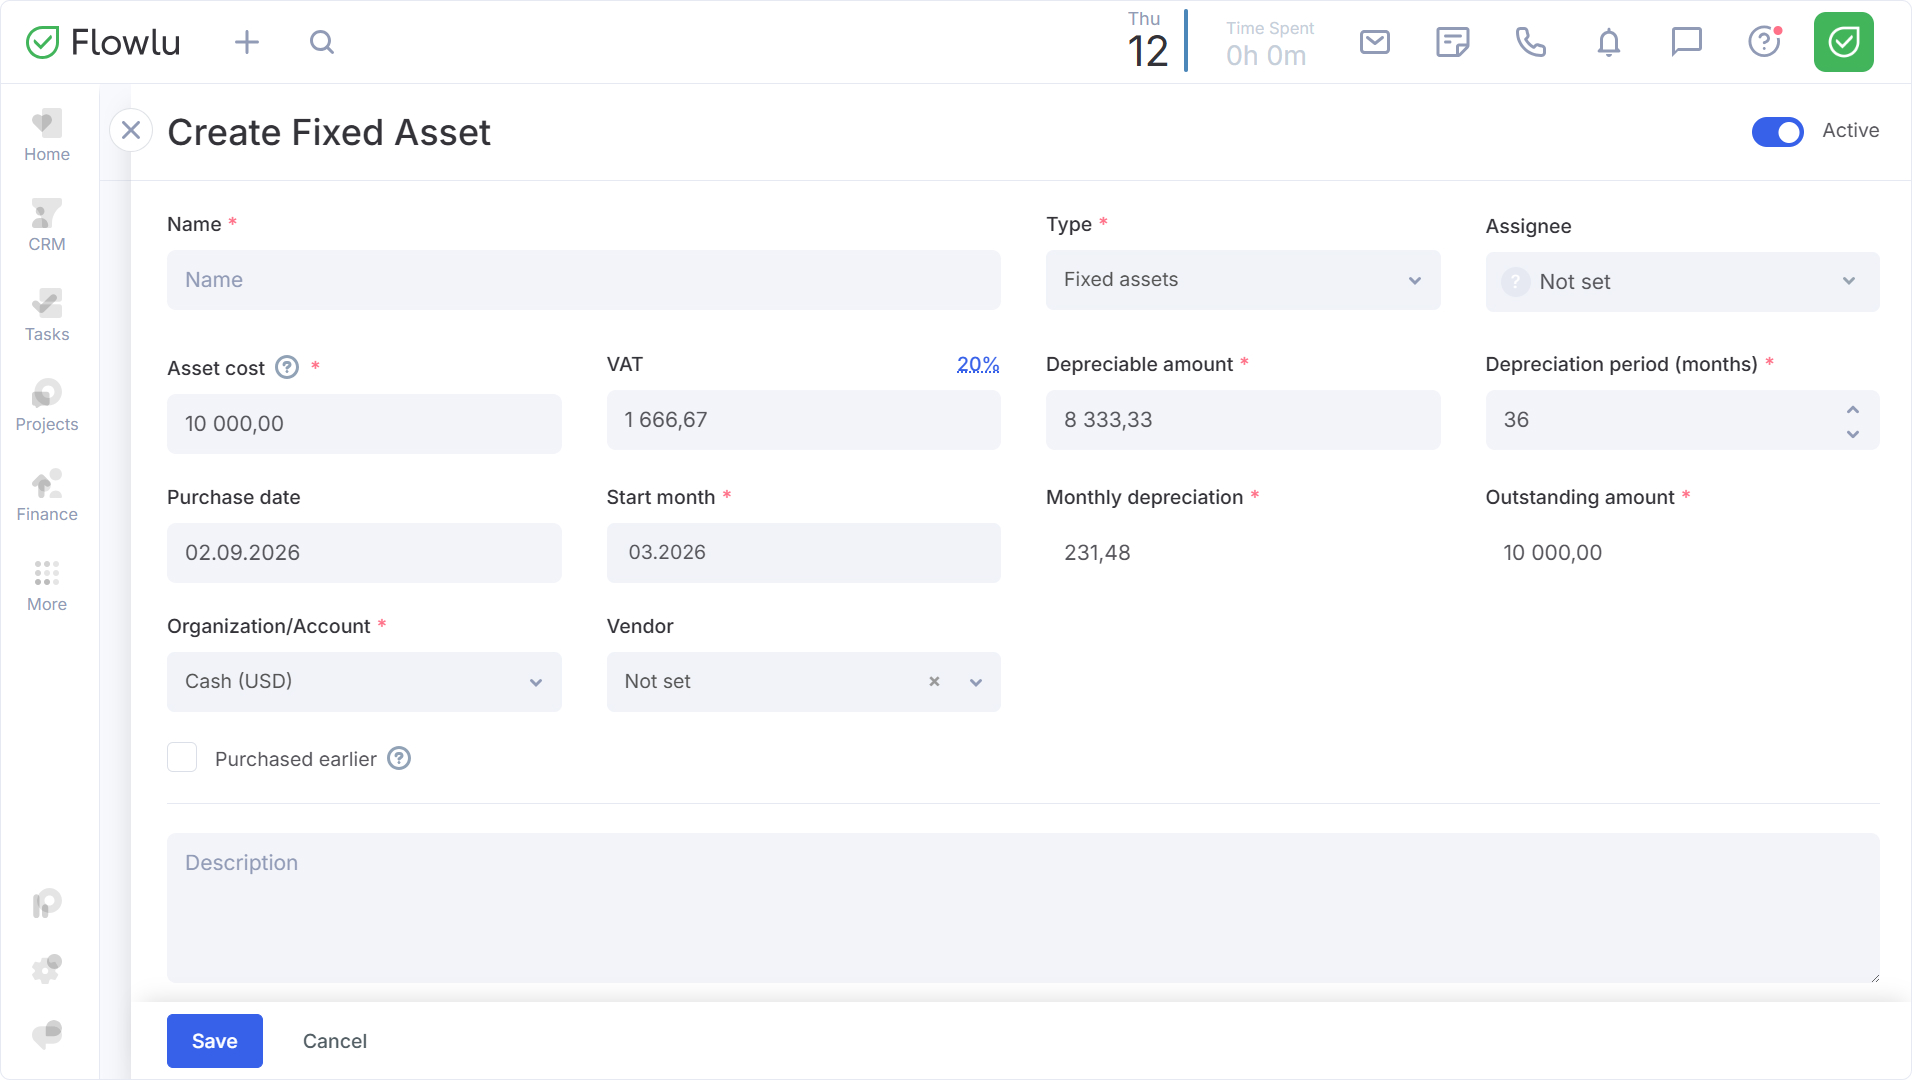
Task: Click into the Name input field
Action: [583, 280]
